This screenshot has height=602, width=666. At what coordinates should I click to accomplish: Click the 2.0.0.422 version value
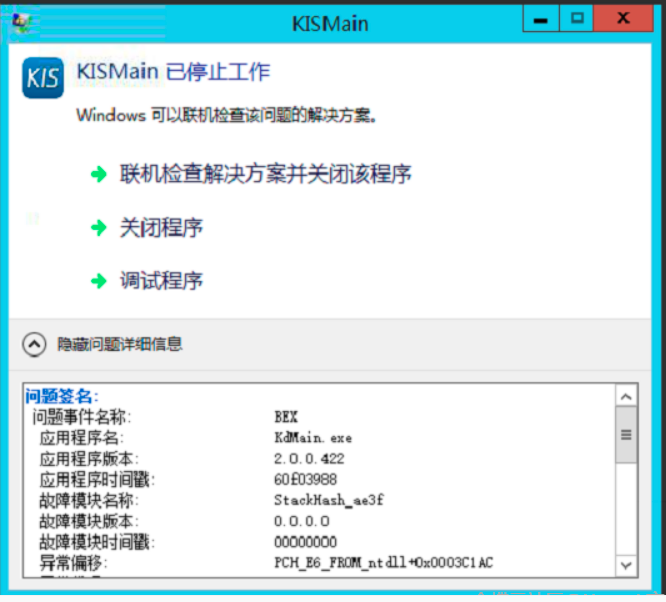coord(309,459)
